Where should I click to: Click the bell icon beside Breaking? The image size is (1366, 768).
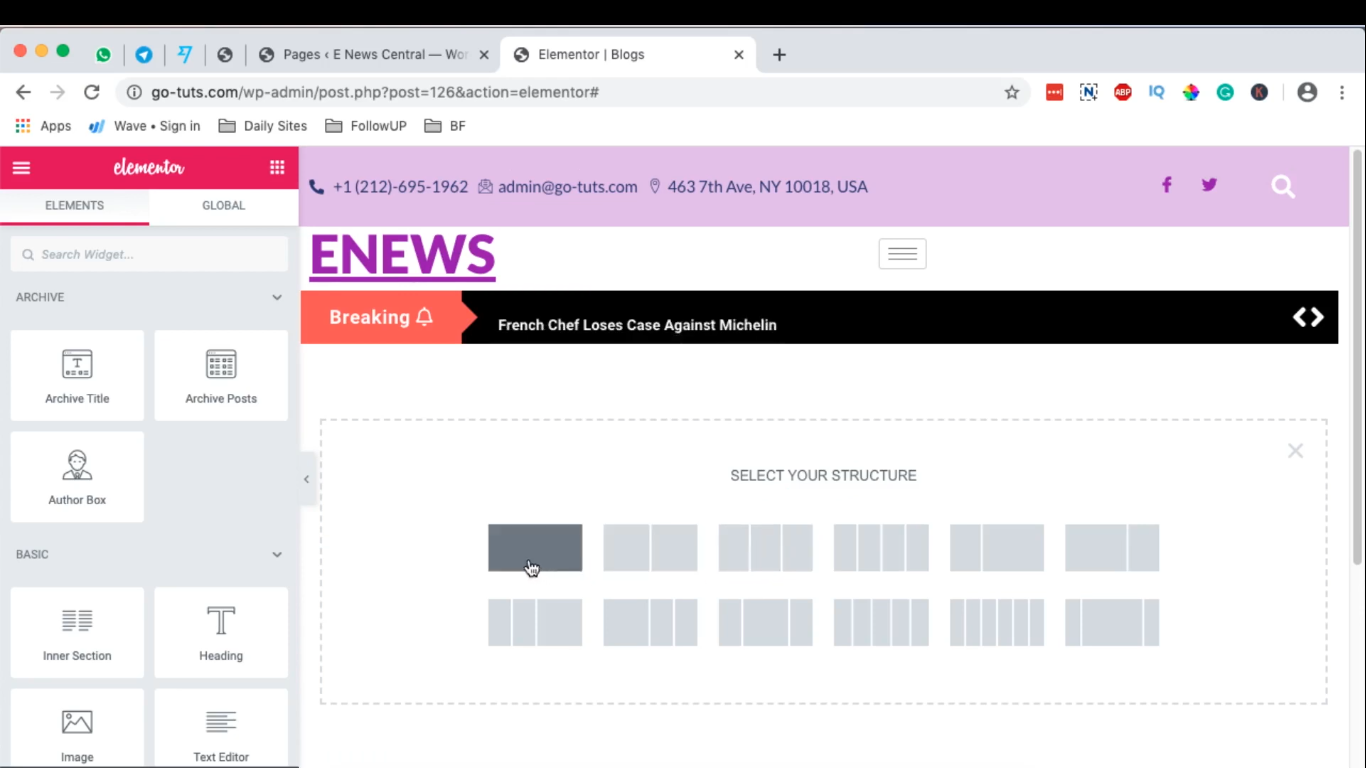tap(424, 317)
